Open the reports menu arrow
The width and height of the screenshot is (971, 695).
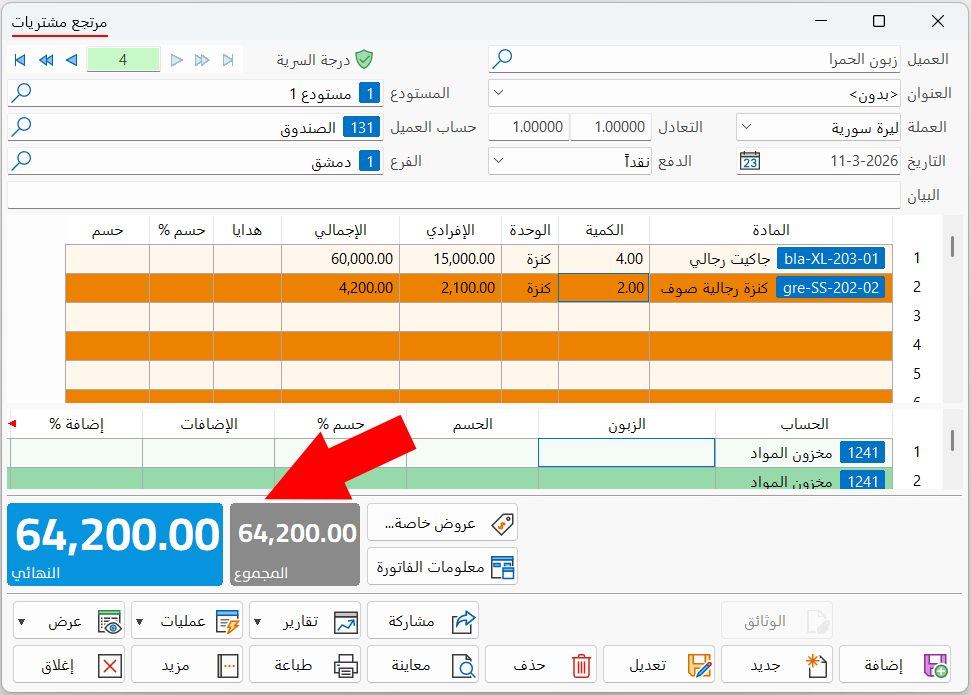(258, 621)
